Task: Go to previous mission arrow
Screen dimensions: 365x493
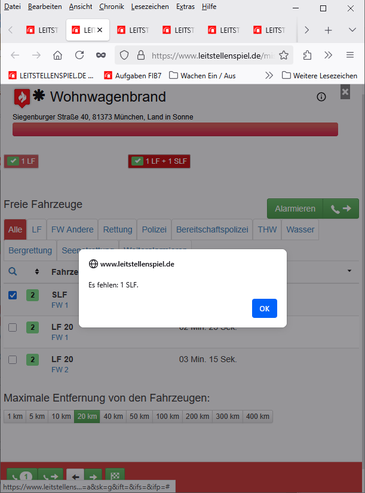Action: pyautogui.click(x=75, y=477)
